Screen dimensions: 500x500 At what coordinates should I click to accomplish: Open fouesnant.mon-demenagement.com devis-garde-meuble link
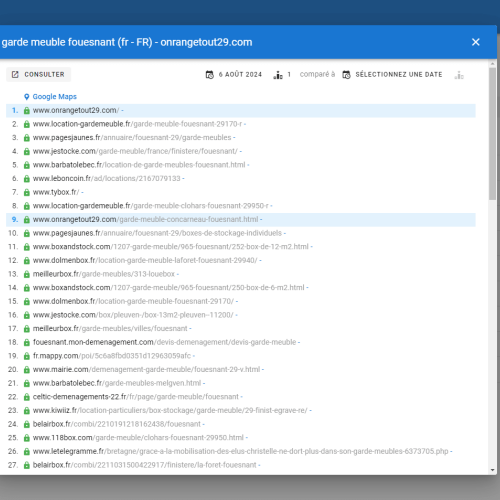165,343
